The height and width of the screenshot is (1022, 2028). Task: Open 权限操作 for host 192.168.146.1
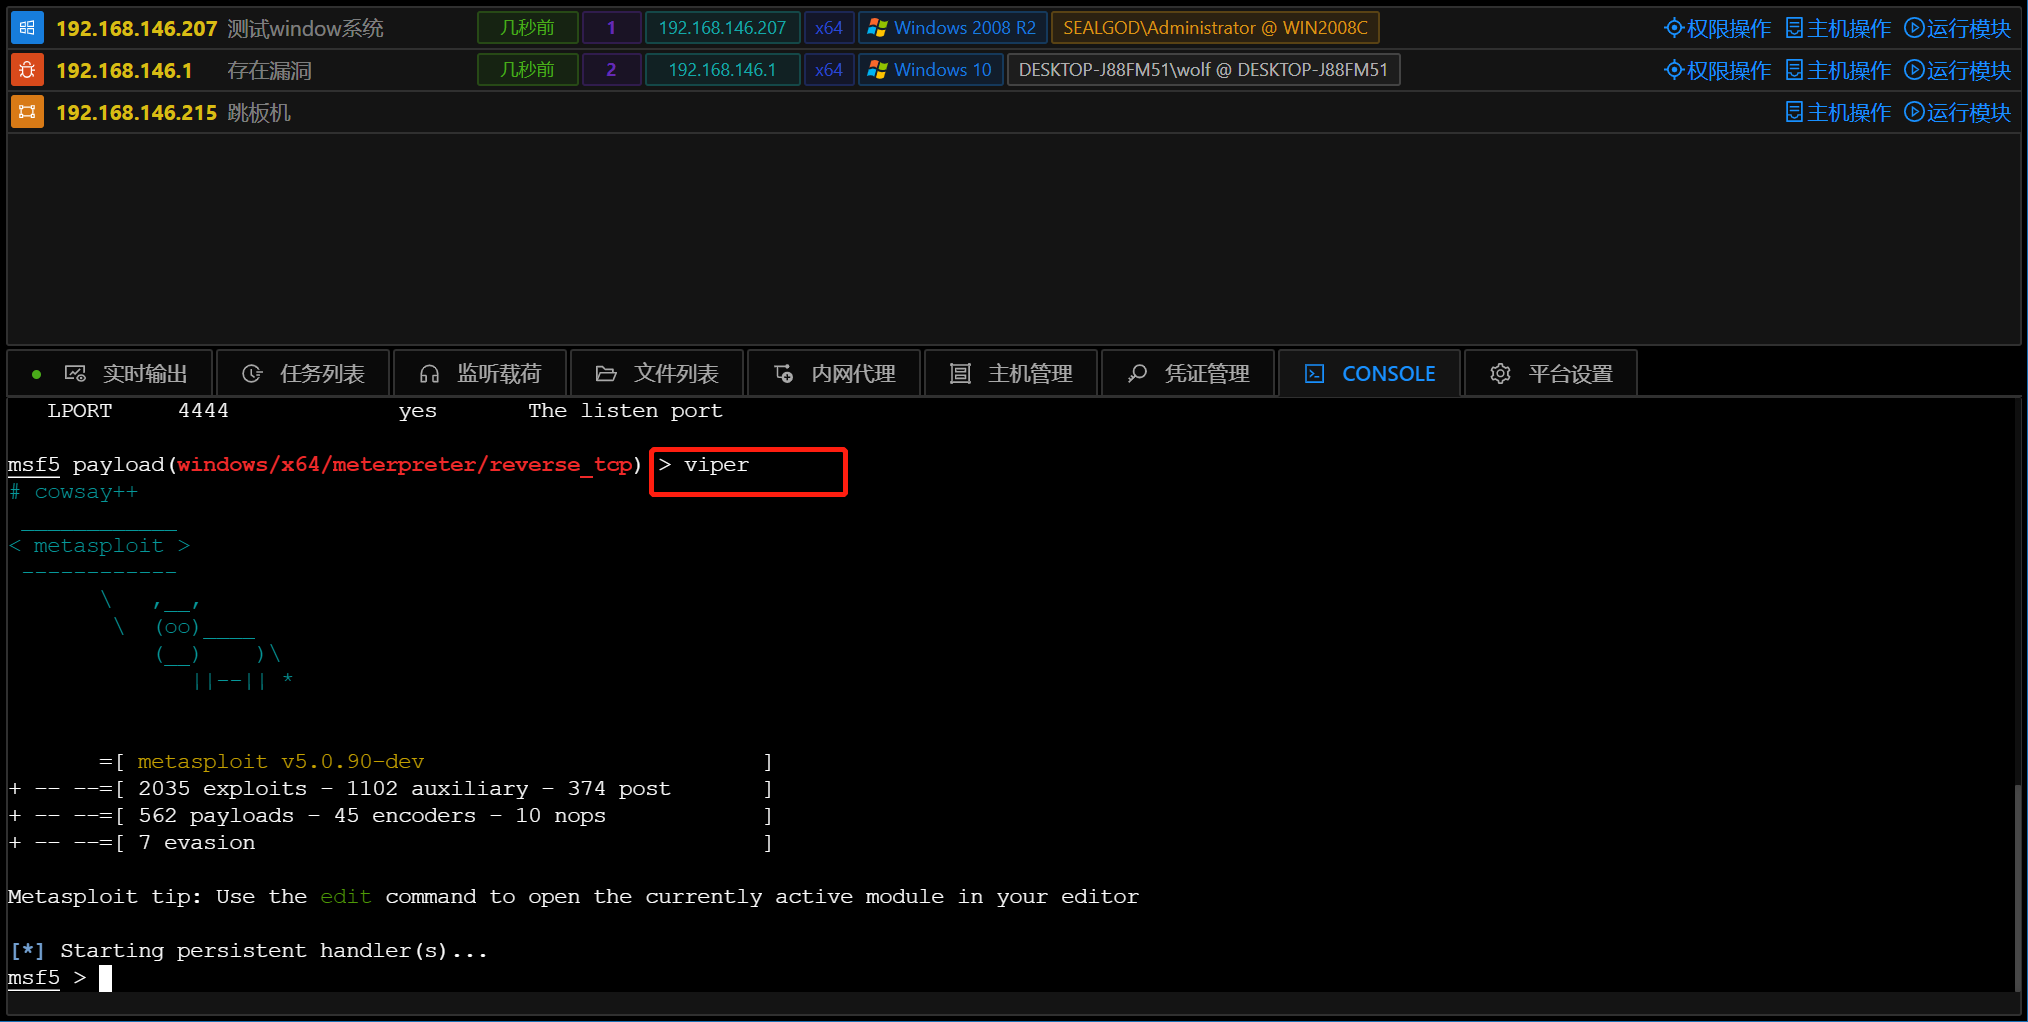pos(1717,70)
